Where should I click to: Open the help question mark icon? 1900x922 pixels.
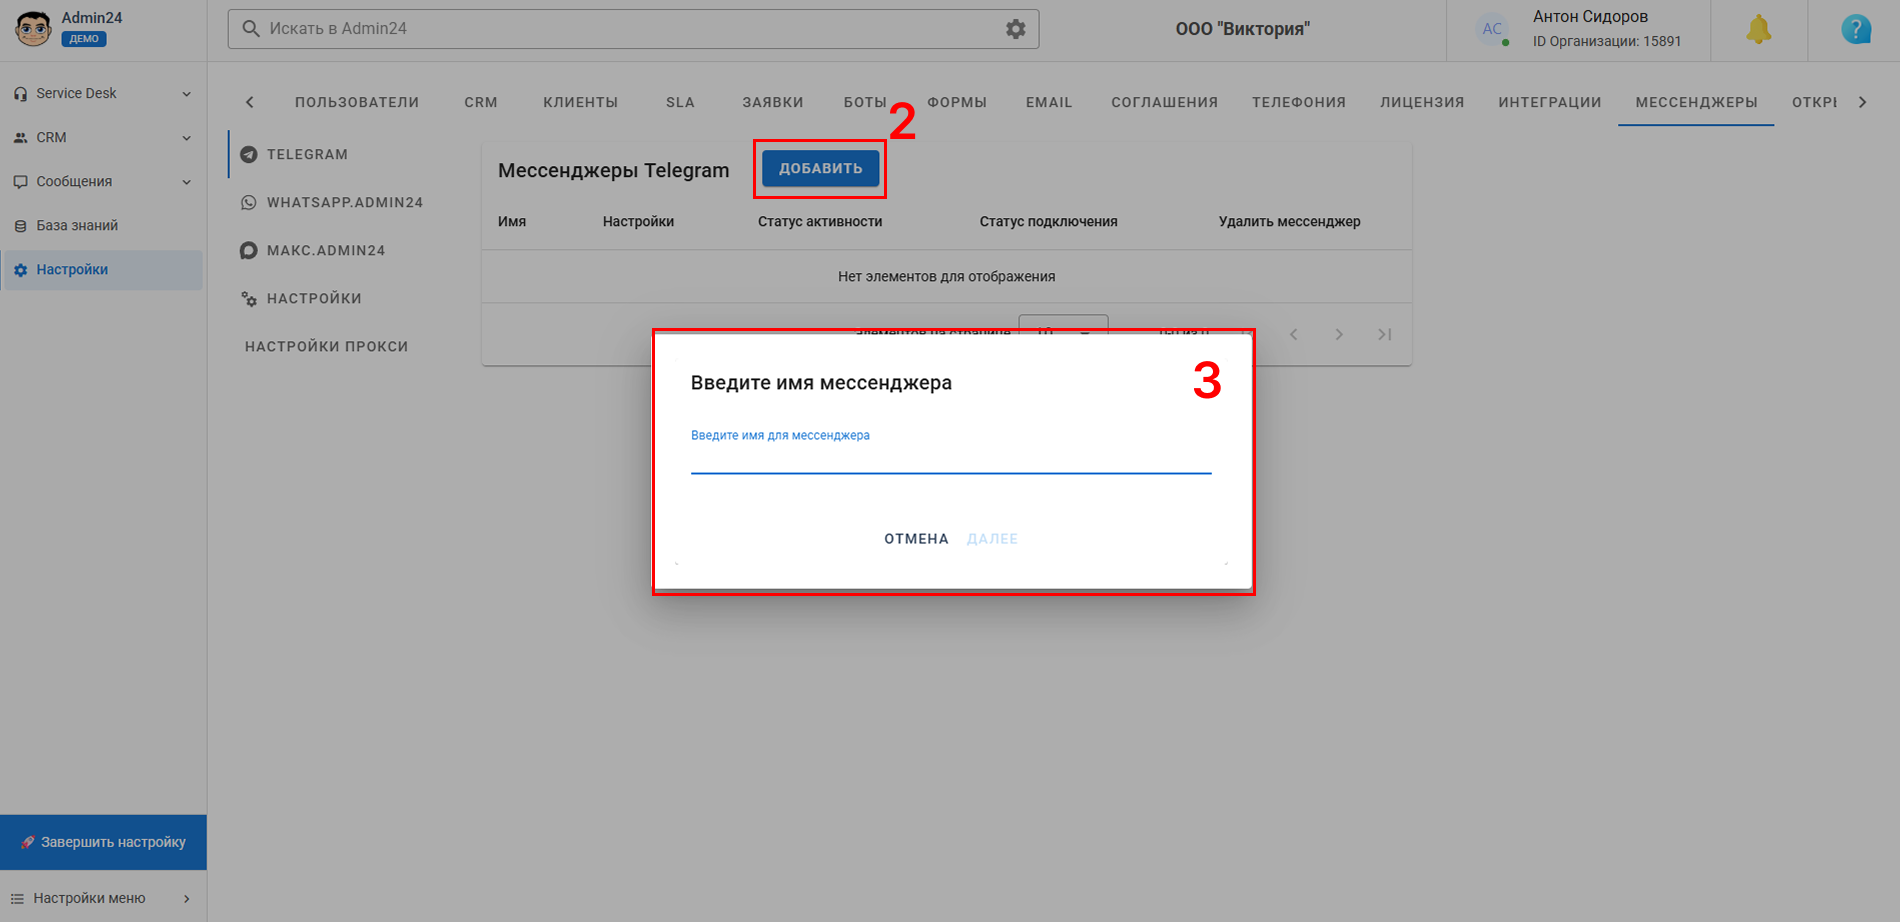tap(1856, 30)
